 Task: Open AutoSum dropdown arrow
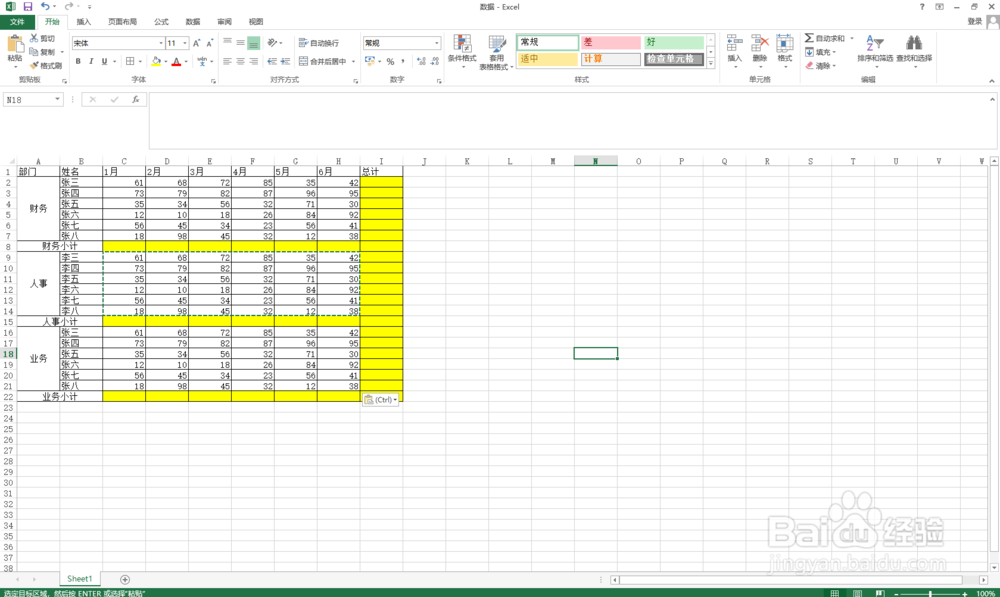pyautogui.click(x=851, y=38)
